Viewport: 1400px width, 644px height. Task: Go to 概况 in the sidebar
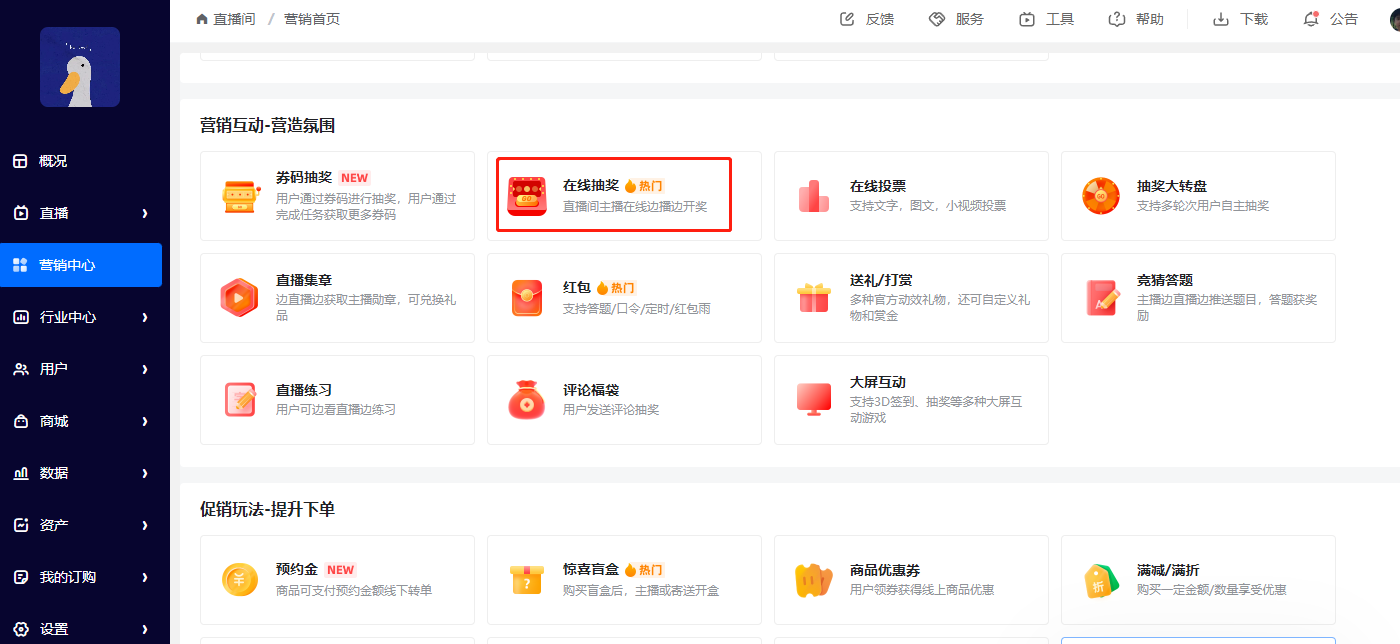81,161
